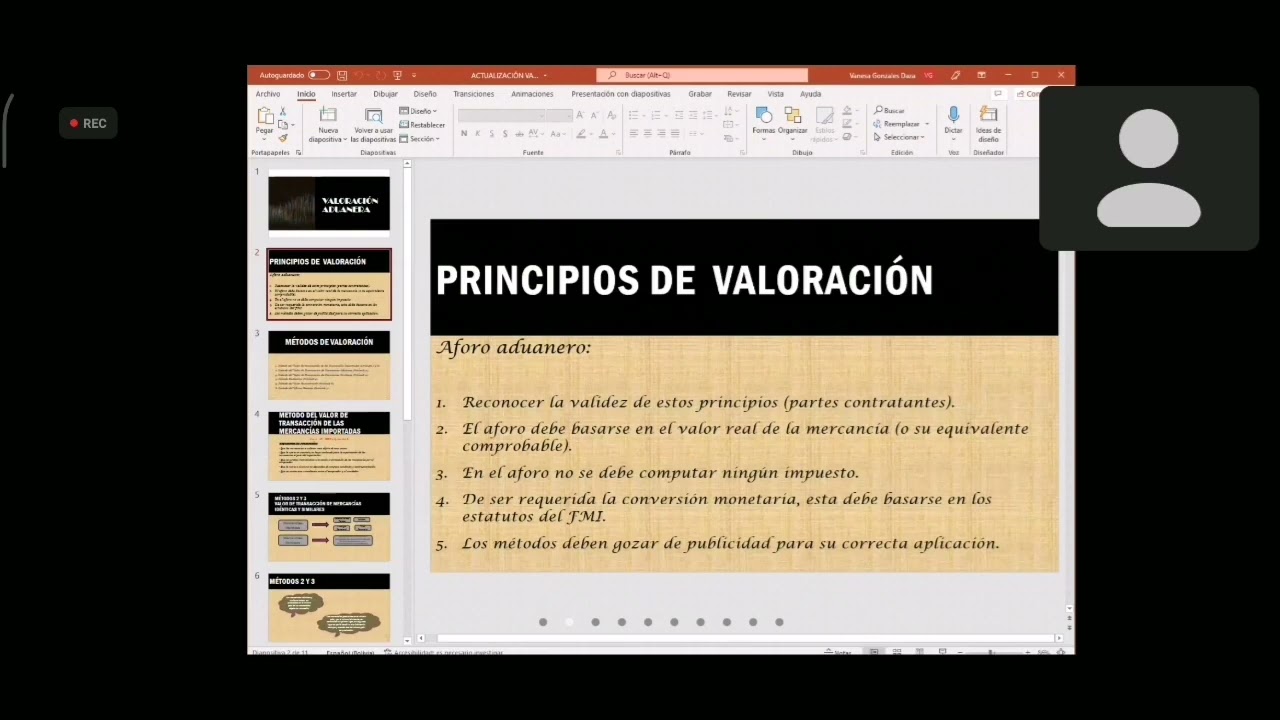
Task: Click the text highlight color pen
Action: [581, 134]
